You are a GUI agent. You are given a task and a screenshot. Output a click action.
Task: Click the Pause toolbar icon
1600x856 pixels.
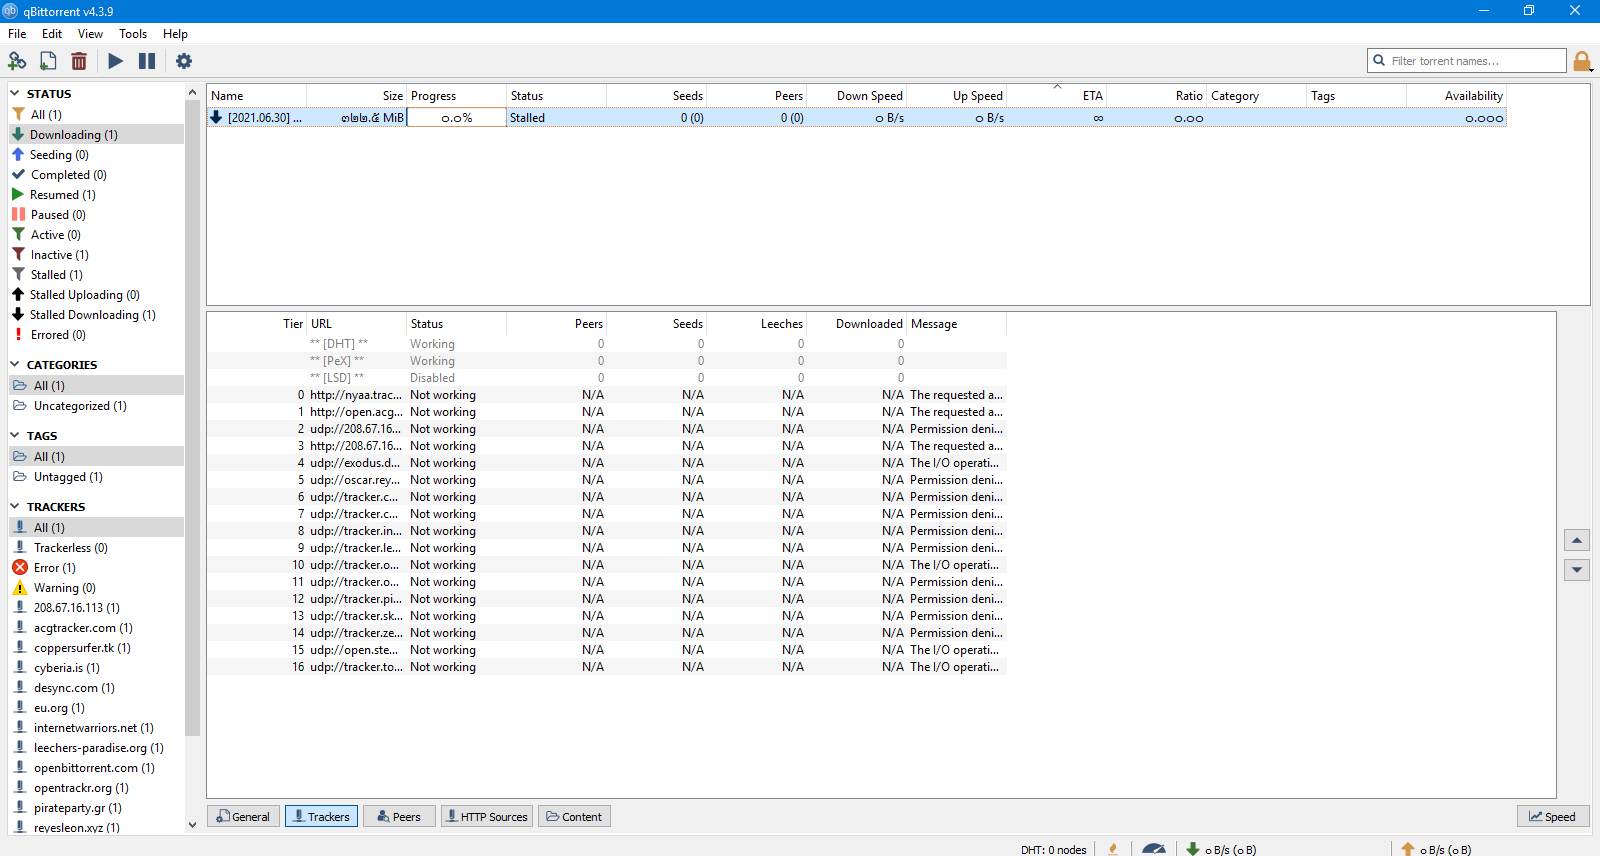click(147, 61)
